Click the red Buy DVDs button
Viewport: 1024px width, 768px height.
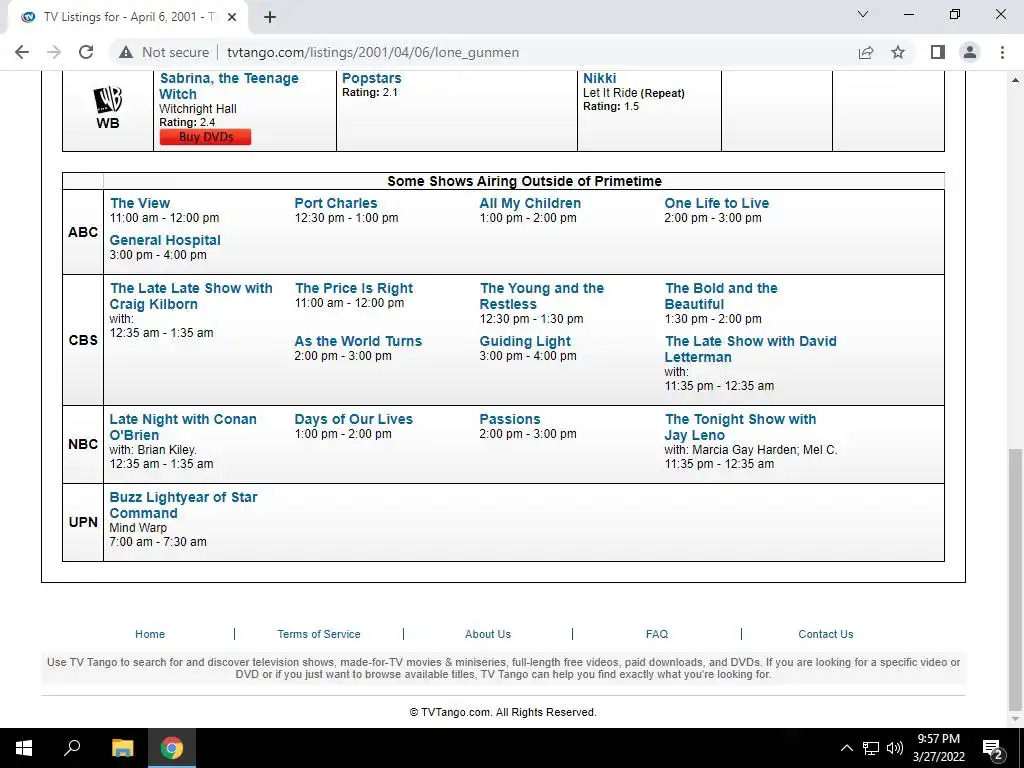point(205,136)
